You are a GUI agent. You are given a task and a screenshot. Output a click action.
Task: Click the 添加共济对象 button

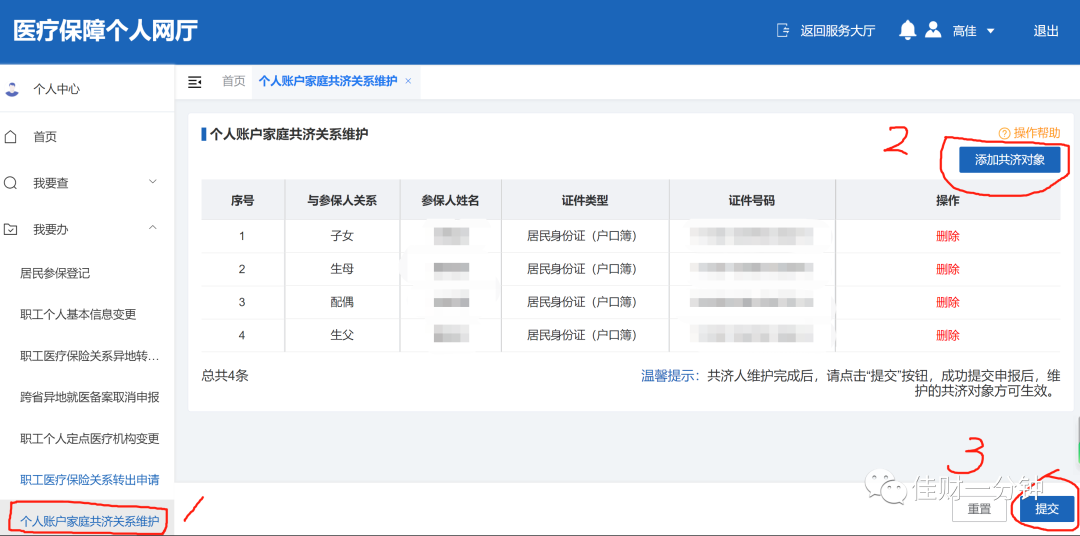(x=1010, y=161)
